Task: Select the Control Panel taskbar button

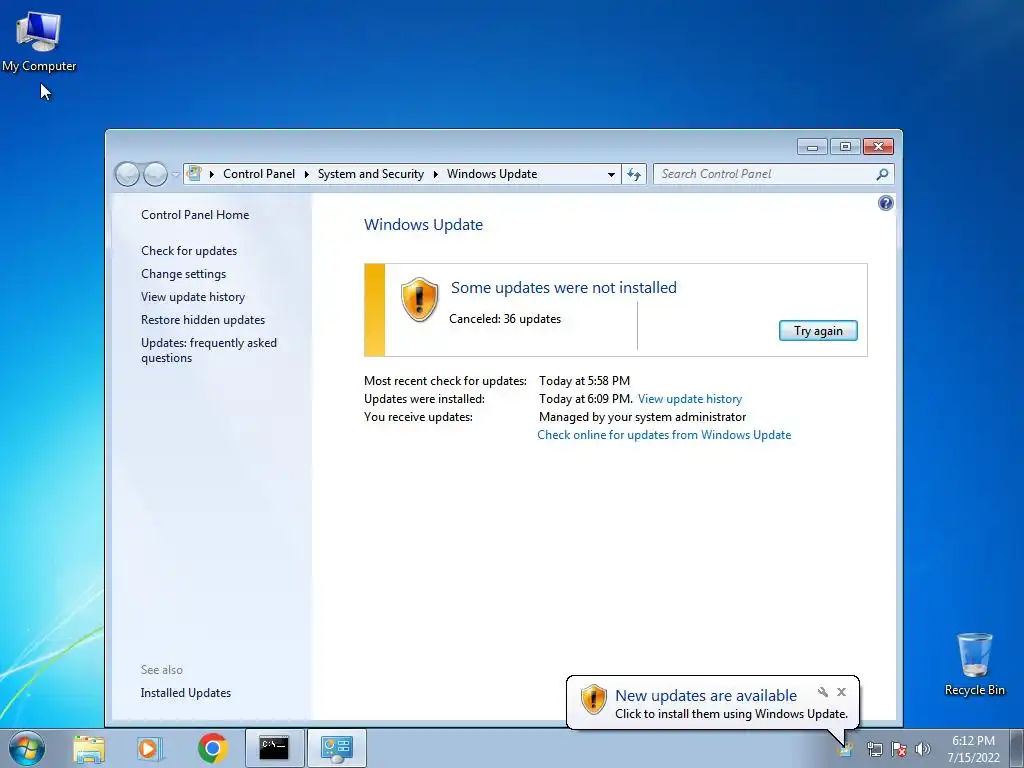Action: [x=336, y=748]
